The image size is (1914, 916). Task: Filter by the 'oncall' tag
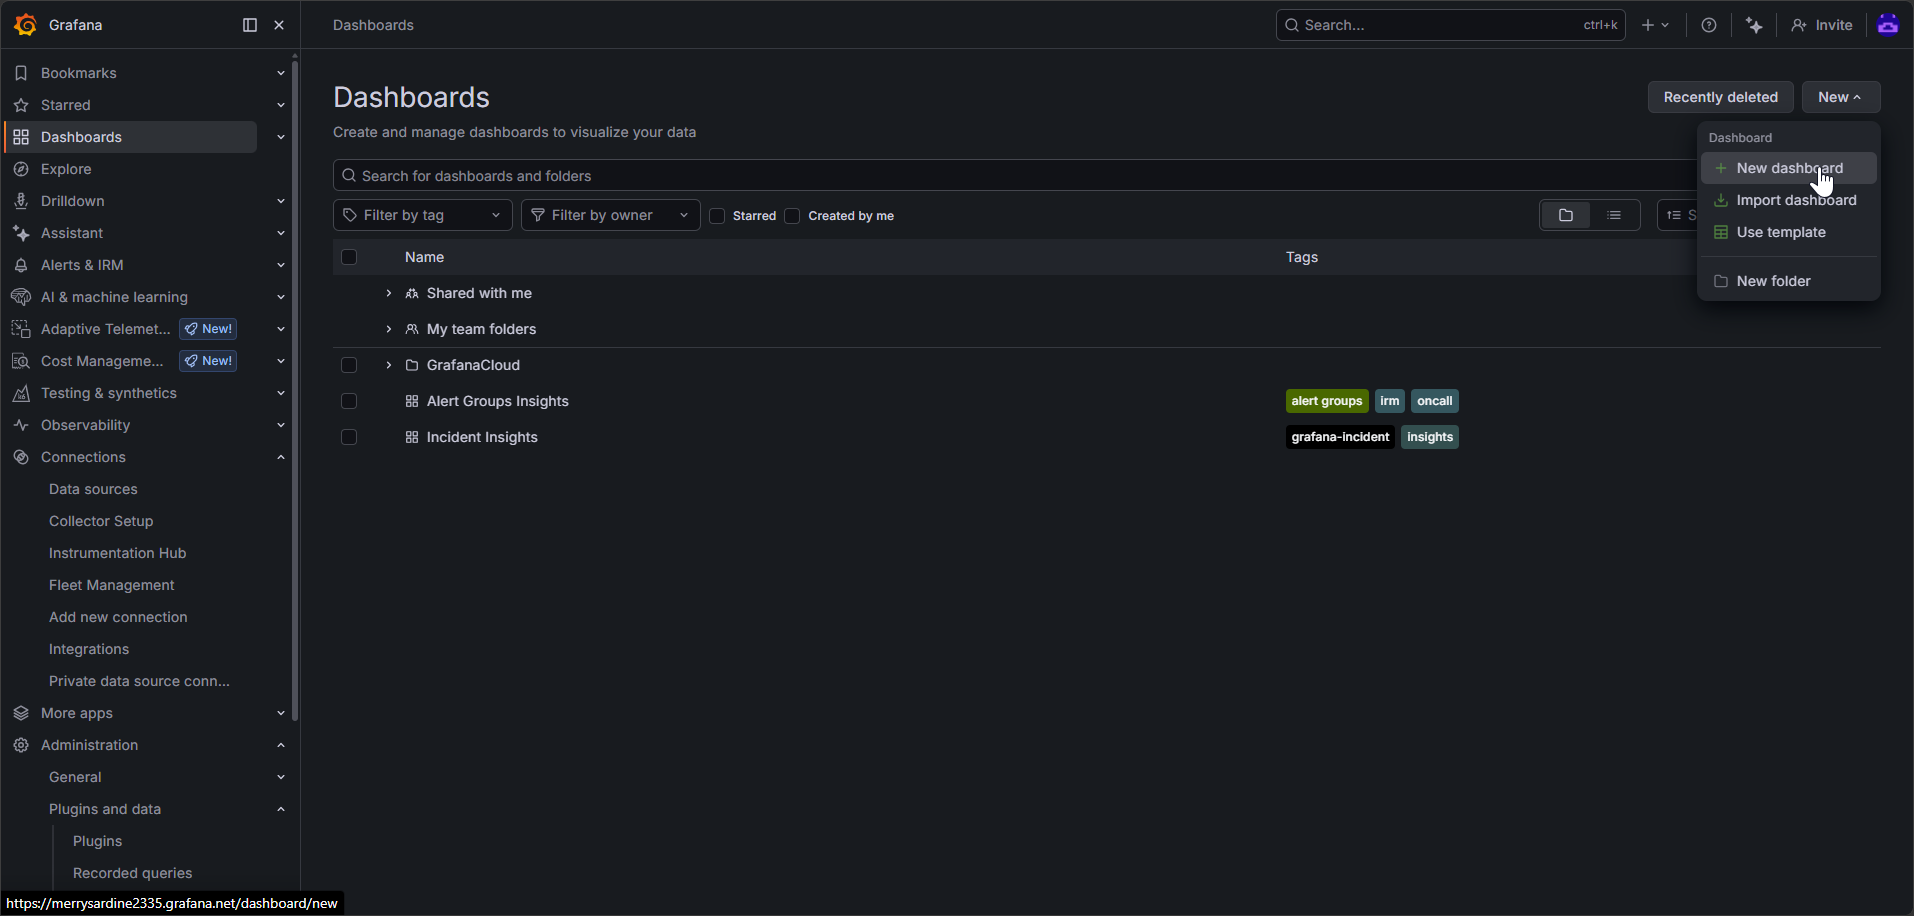1435,401
